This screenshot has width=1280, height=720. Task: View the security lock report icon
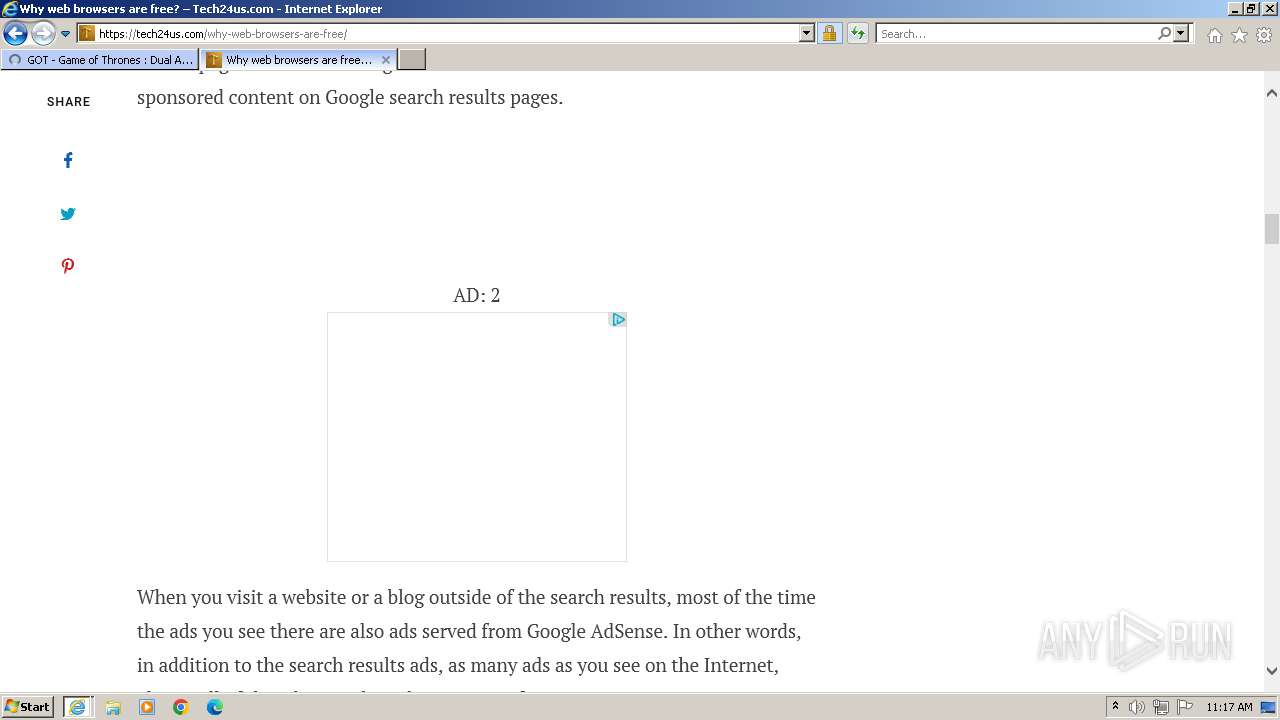click(x=829, y=33)
